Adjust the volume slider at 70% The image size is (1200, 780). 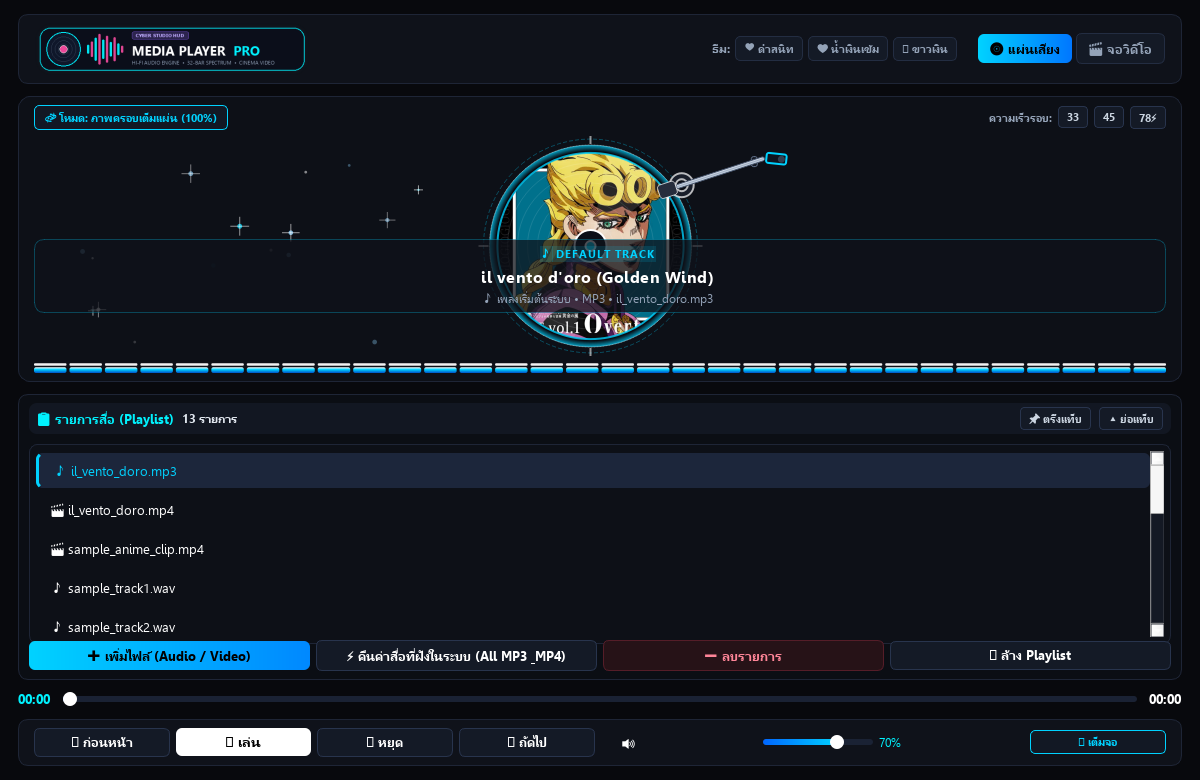point(818,742)
